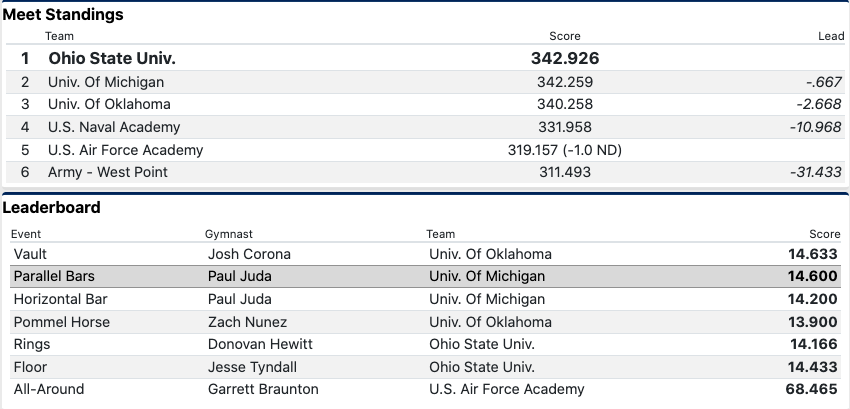Select Horizontal Bar event entry

pyautogui.click(x=60, y=299)
